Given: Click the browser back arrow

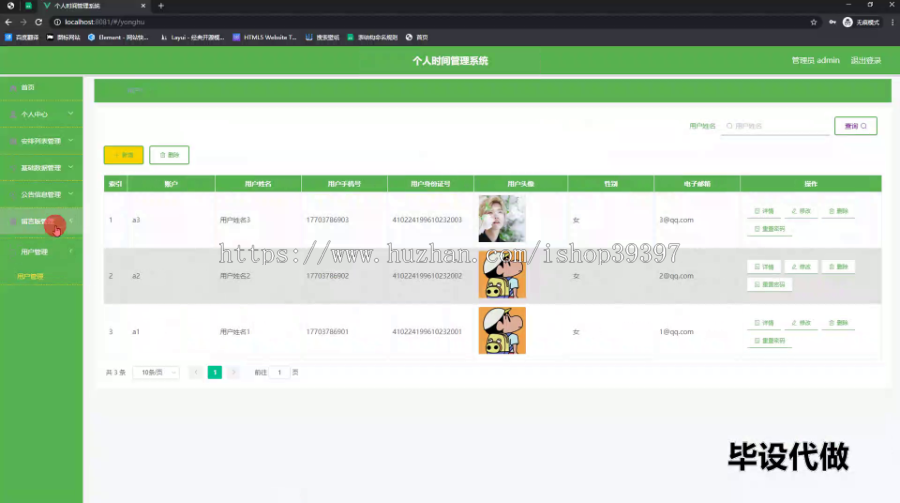Looking at the screenshot, I should click(x=8, y=22).
